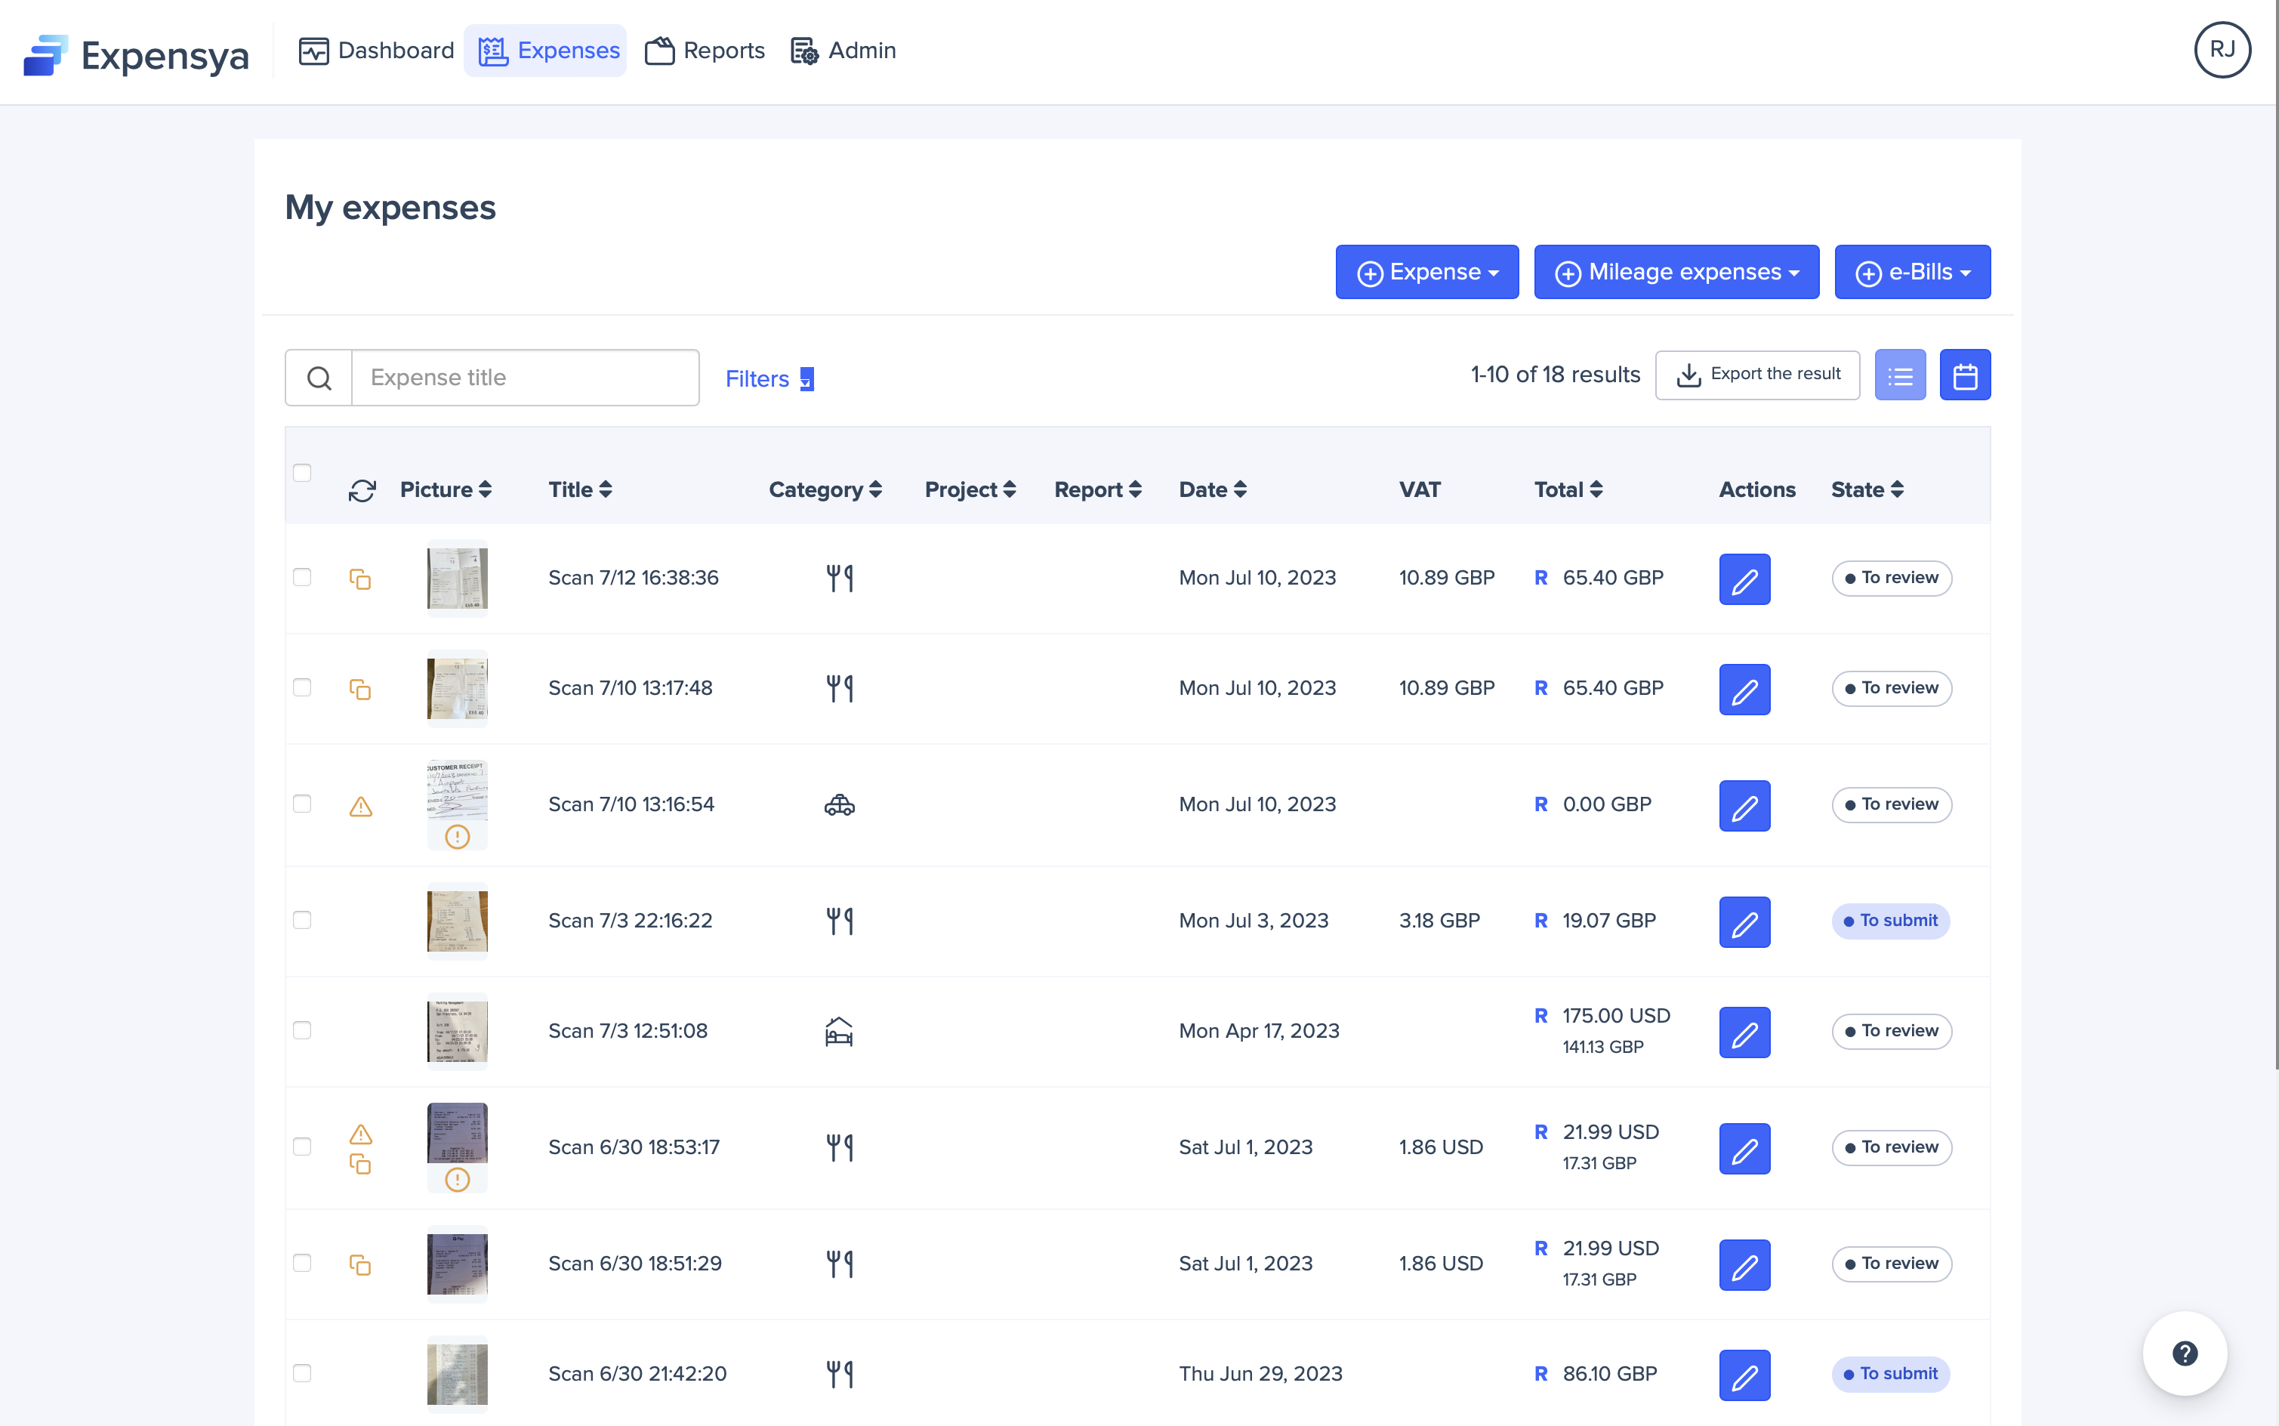This screenshot has width=2279, height=1426.
Task: Expand the e-Bills dropdown
Action: pyautogui.click(x=1911, y=272)
